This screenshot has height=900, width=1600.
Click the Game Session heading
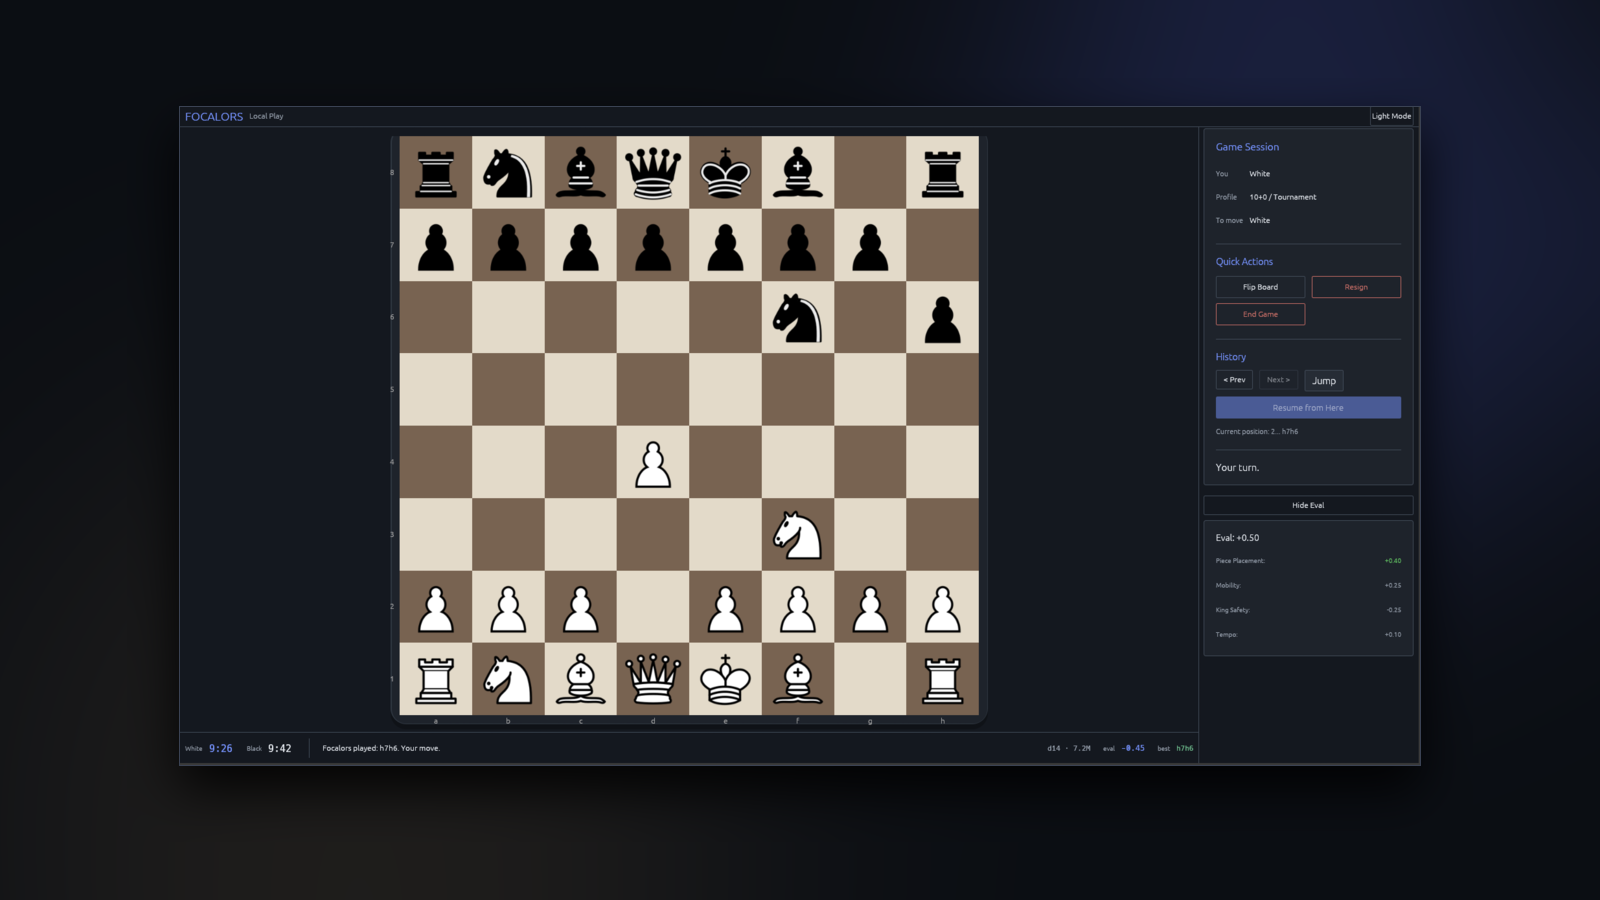[1247, 147]
